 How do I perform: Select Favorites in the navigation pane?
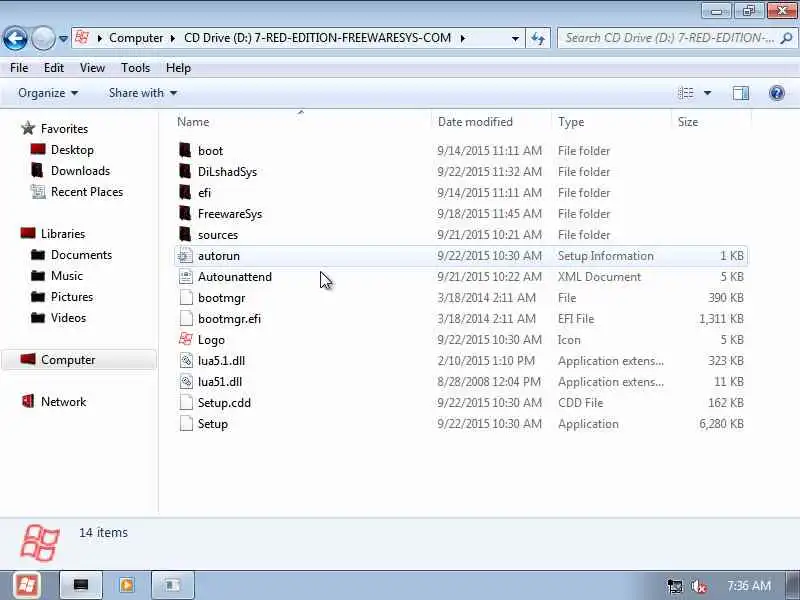click(x=64, y=129)
